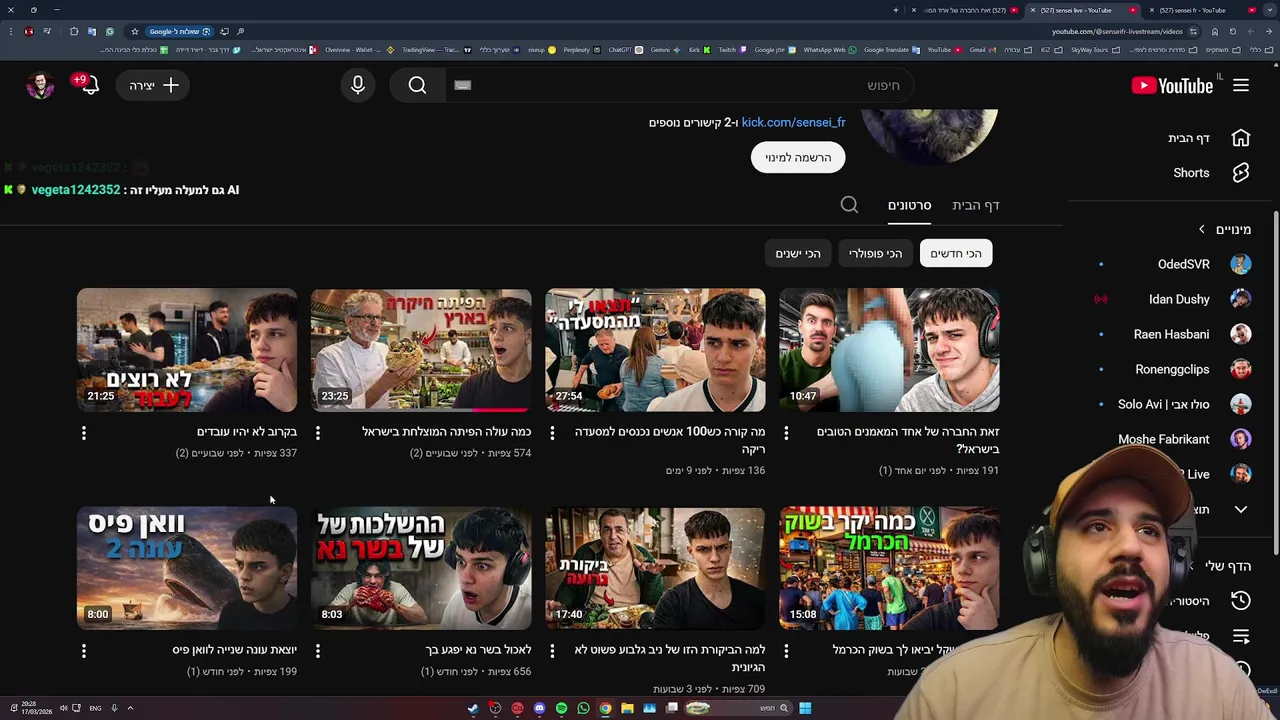Image resolution: width=1280 pixels, height=720 pixels.
Task: Open more options for the 10:47 video
Action: point(786,433)
